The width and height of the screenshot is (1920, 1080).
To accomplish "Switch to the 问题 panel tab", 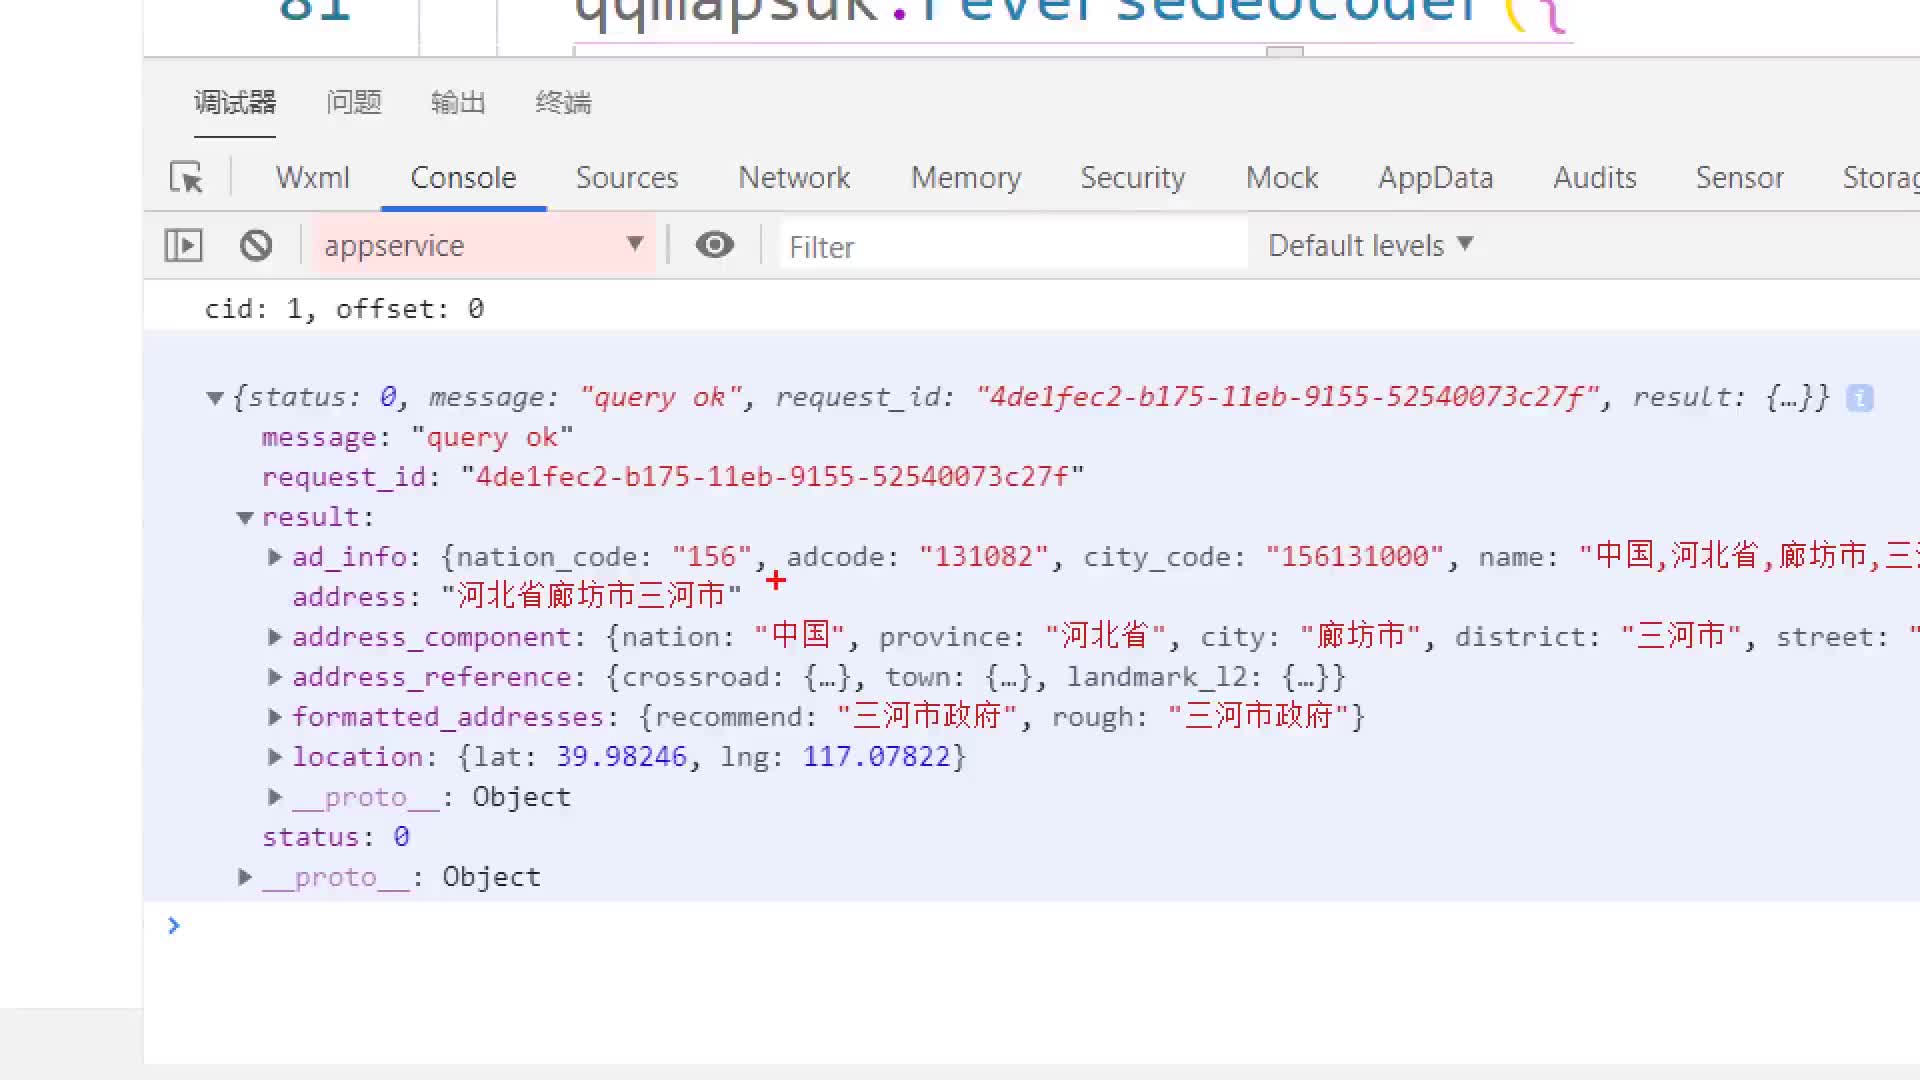I will pyautogui.click(x=354, y=103).
